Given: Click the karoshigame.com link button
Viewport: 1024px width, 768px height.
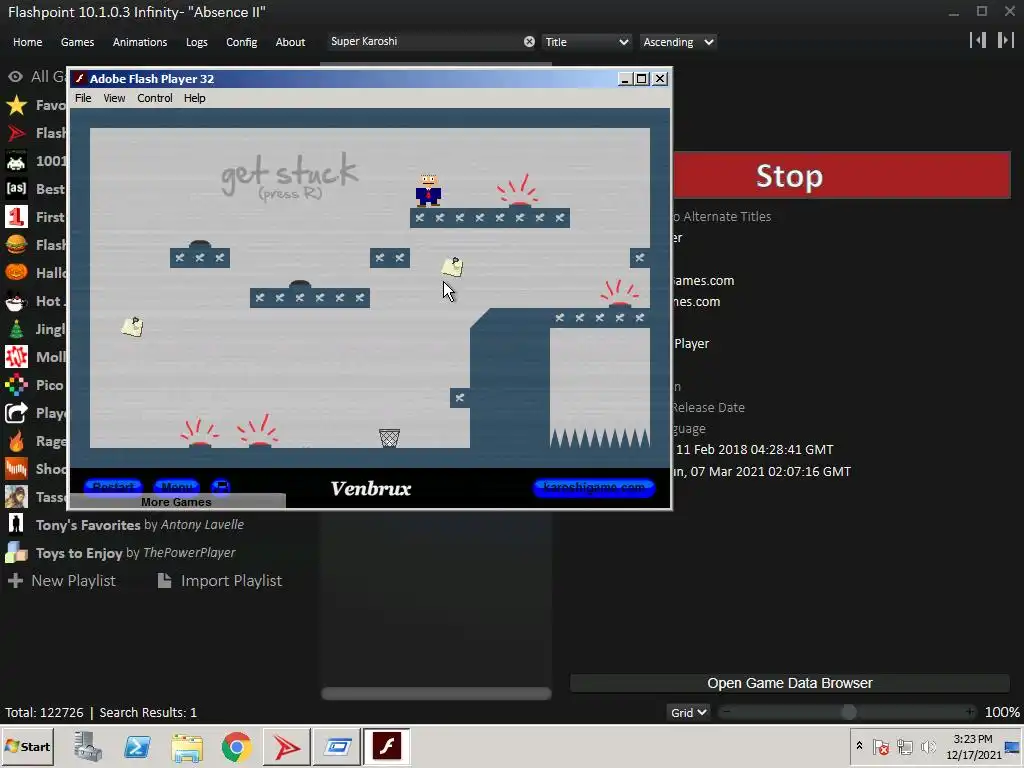Looking at the screenshot, I should pyautogui.click(x=594, y=487).
